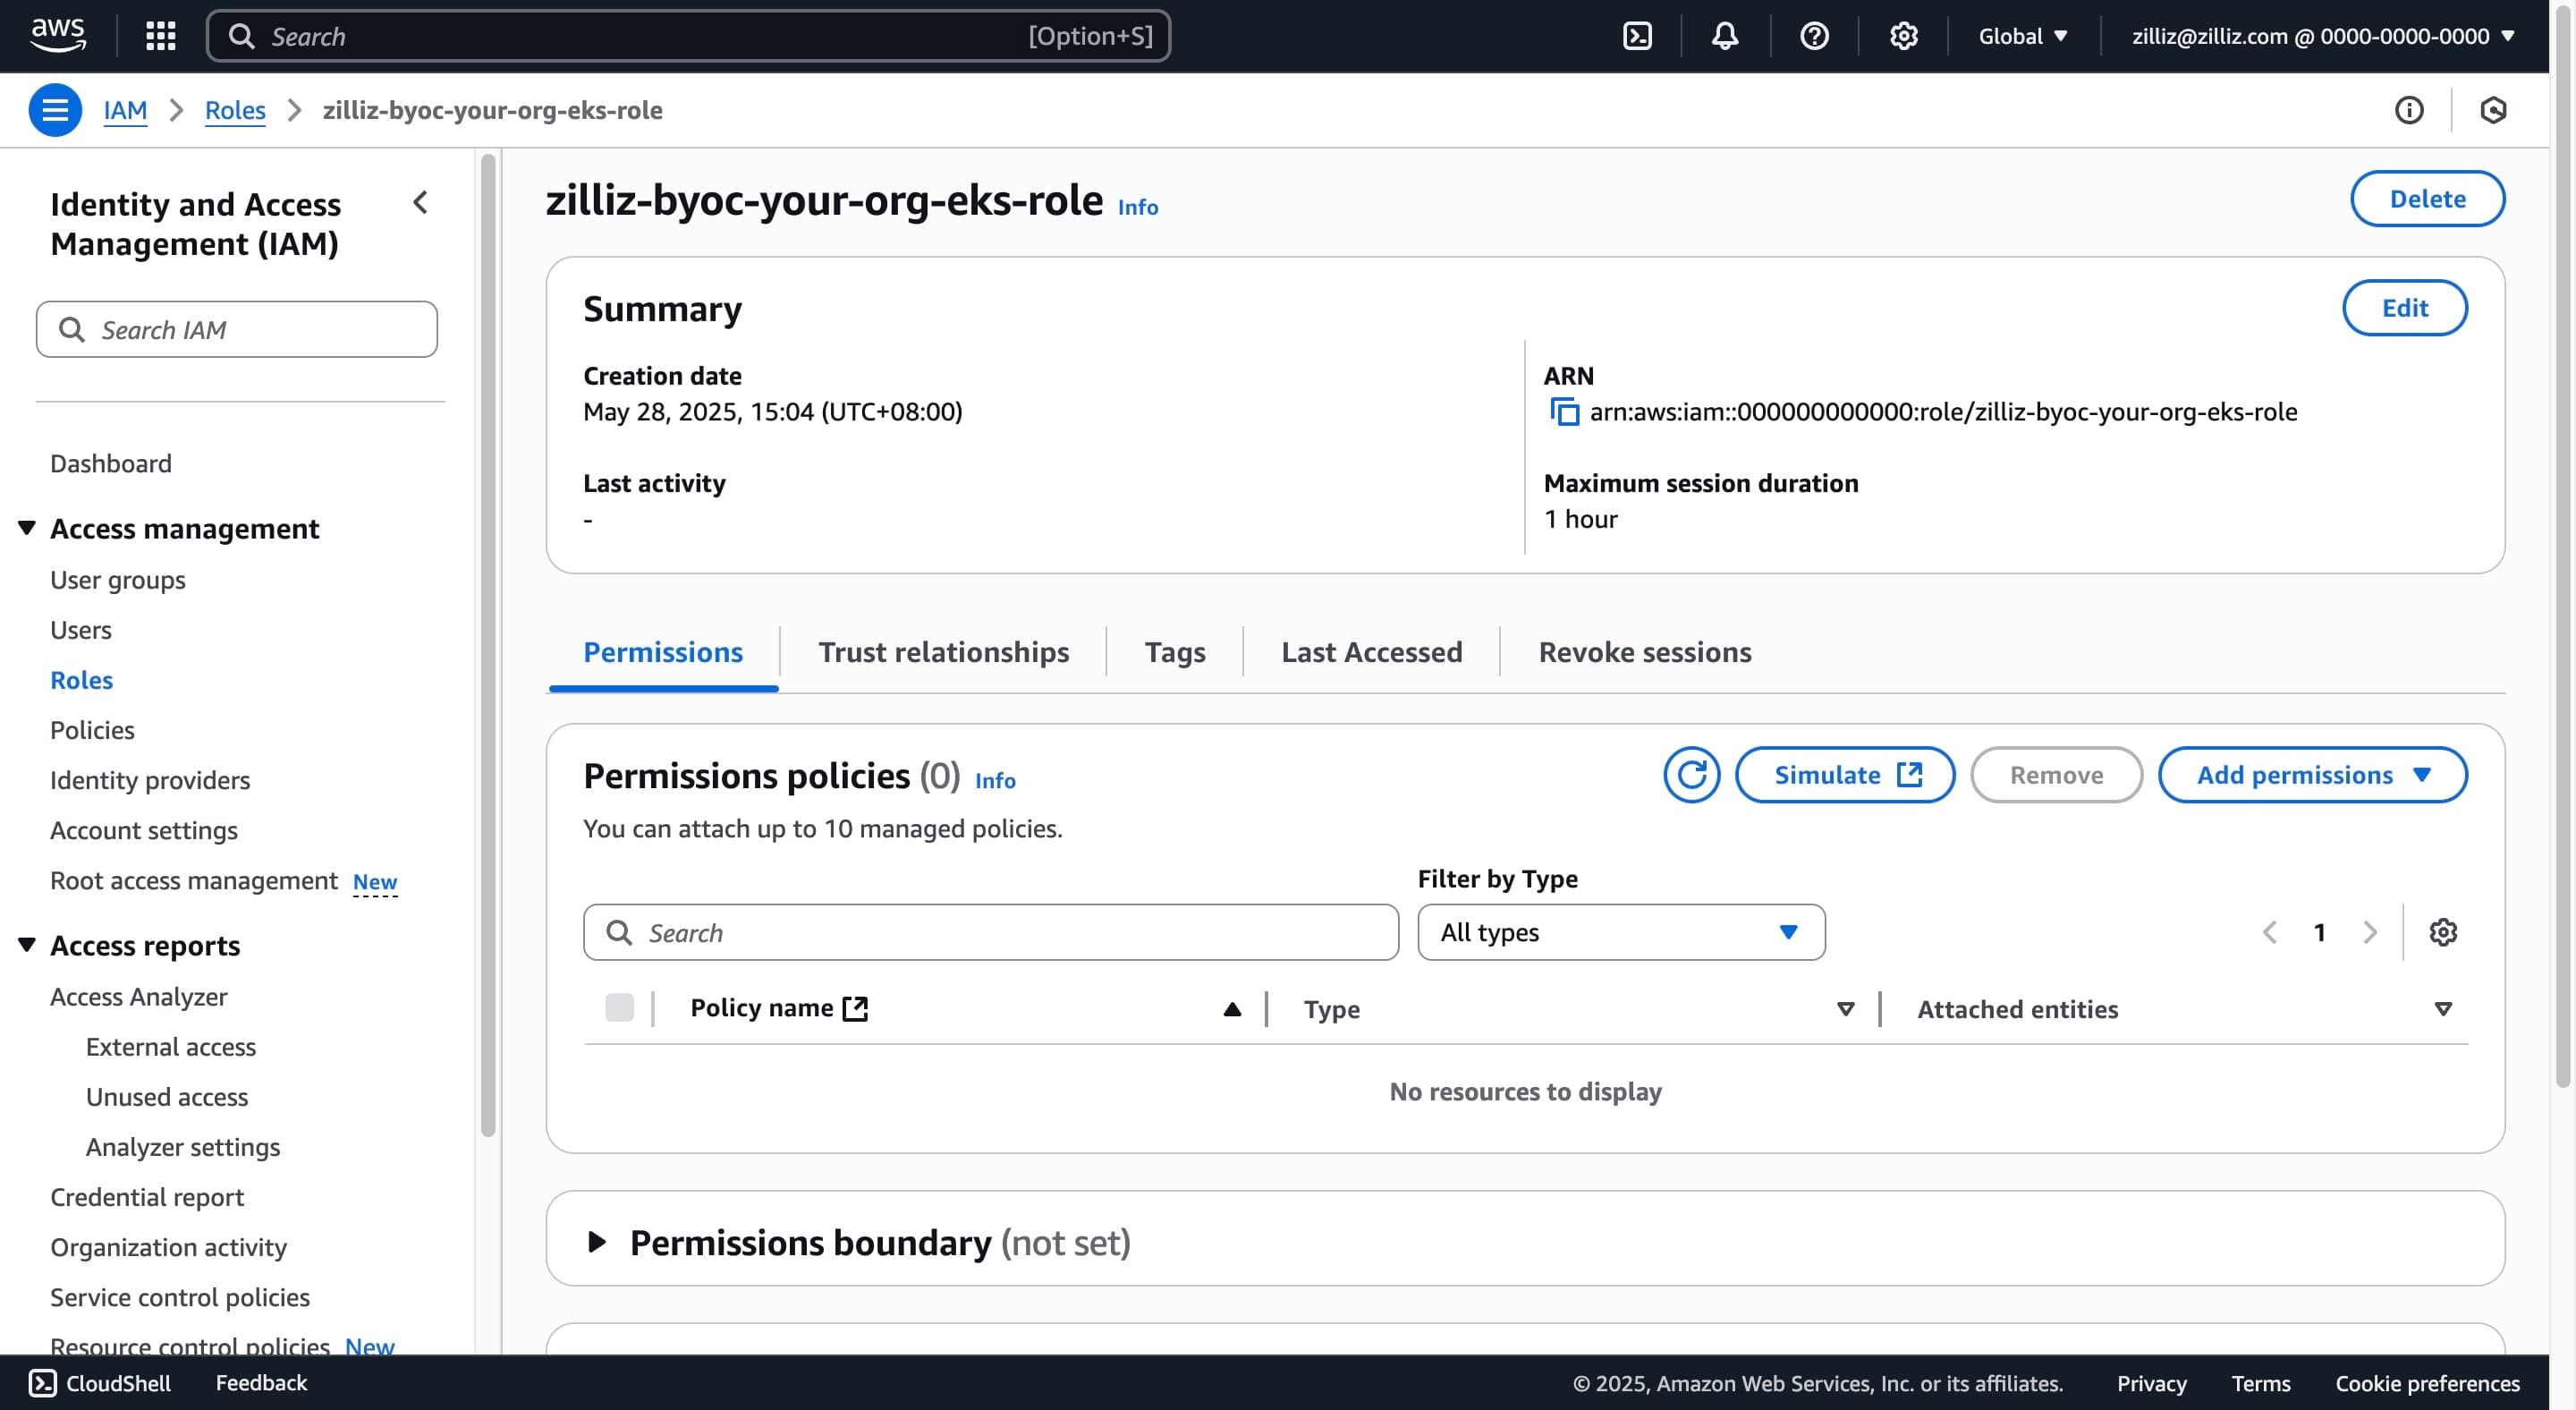
Task: Open the info panel circle icon
Action: 2409,110
